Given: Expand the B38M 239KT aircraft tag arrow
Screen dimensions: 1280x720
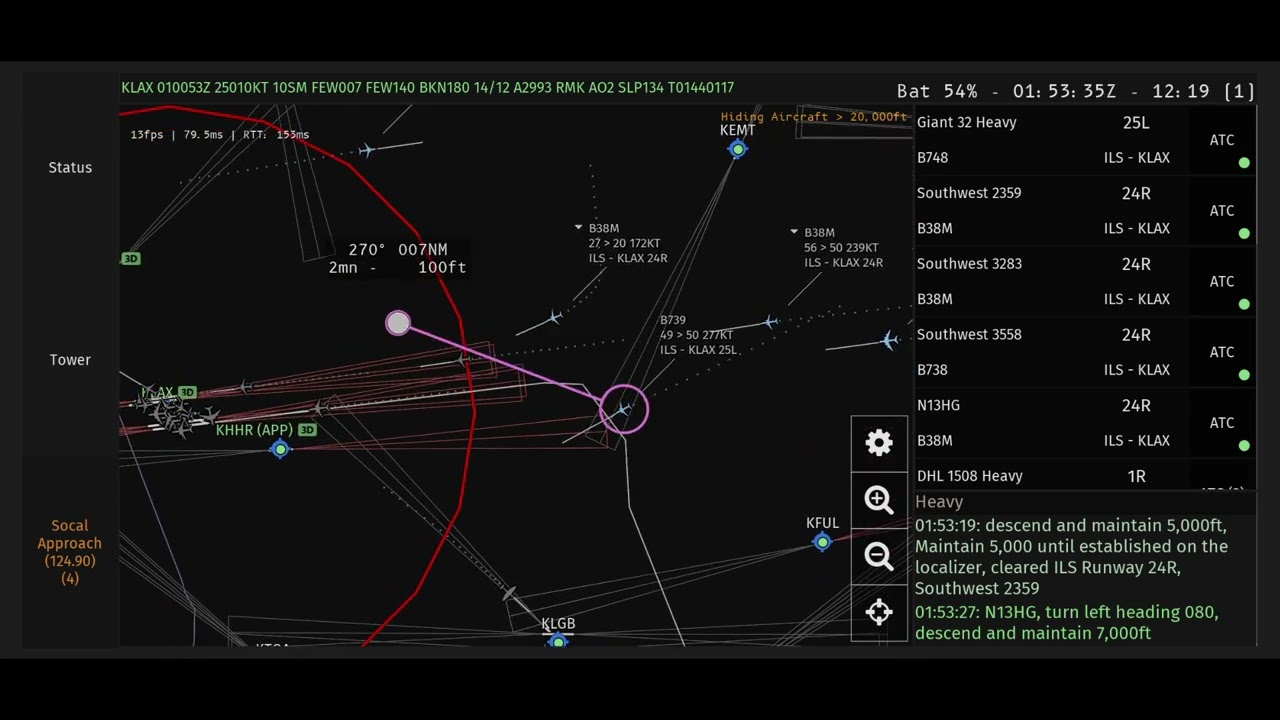Looking at the screenshot, I should (794, 232).
